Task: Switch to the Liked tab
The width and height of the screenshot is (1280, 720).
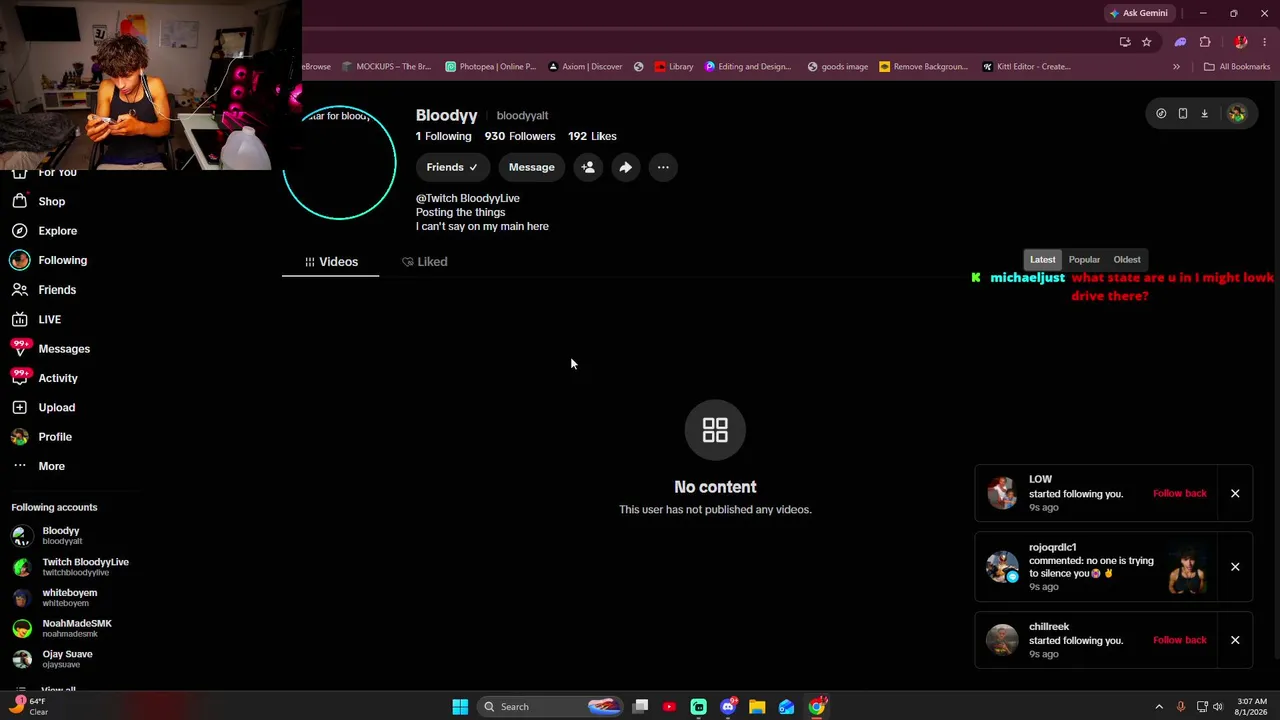Action: coord(425,262)
